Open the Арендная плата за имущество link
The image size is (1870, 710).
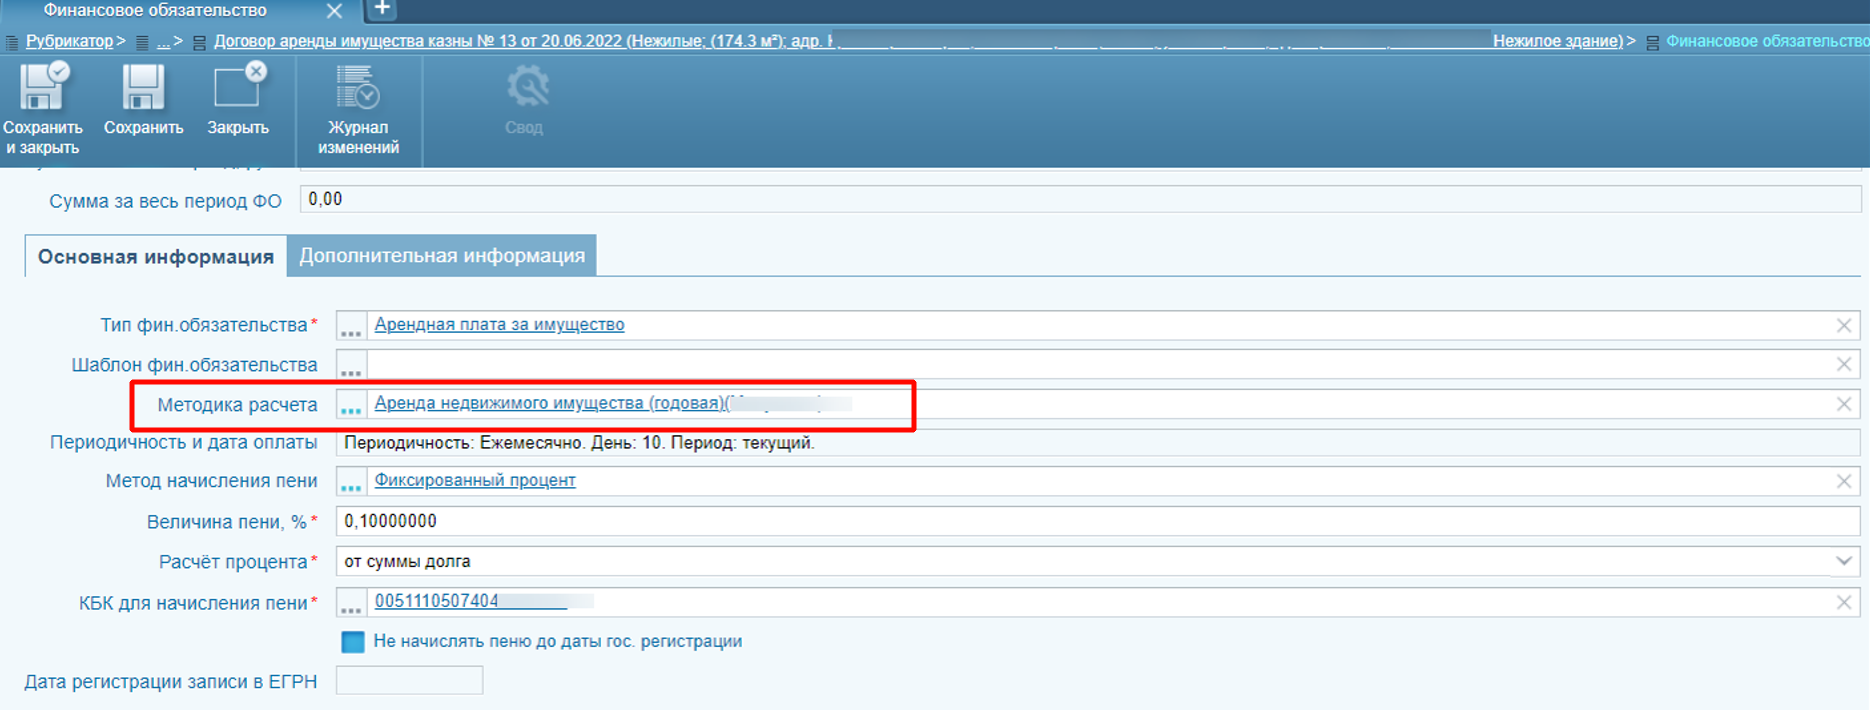pyautogui.click(x=499, y=325)
